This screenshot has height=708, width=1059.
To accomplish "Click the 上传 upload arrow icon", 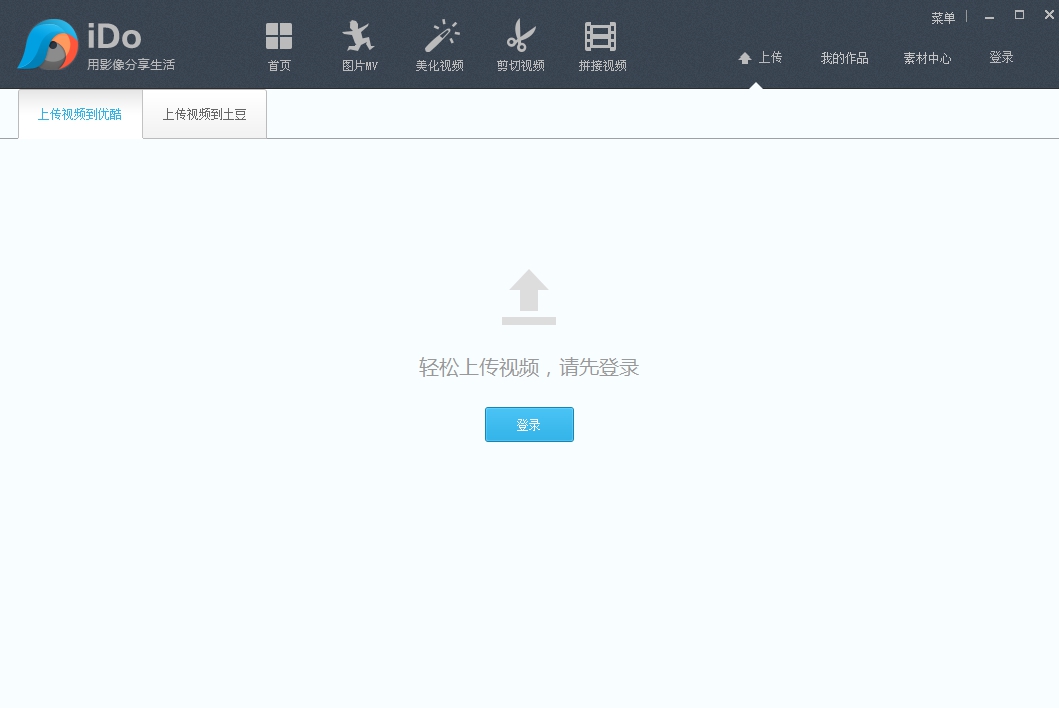I will point(745,57).
